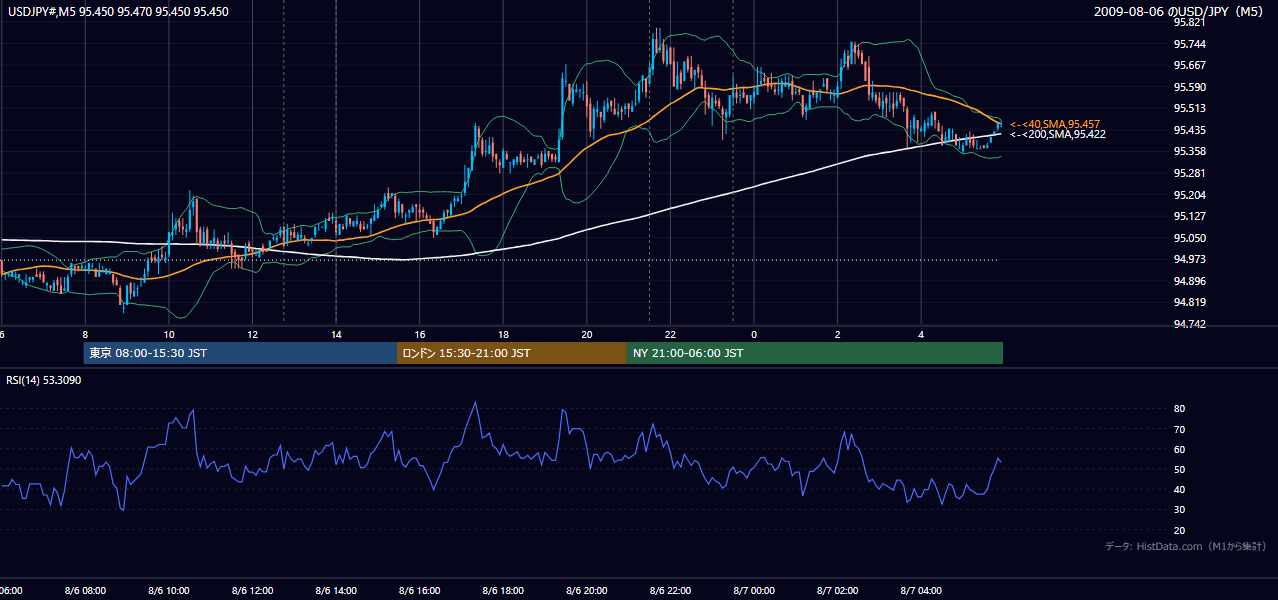Screen dimensions: 1278x600
Task: Select the 200 SMA 95.422 label
Action: (x=1057, y=134)
